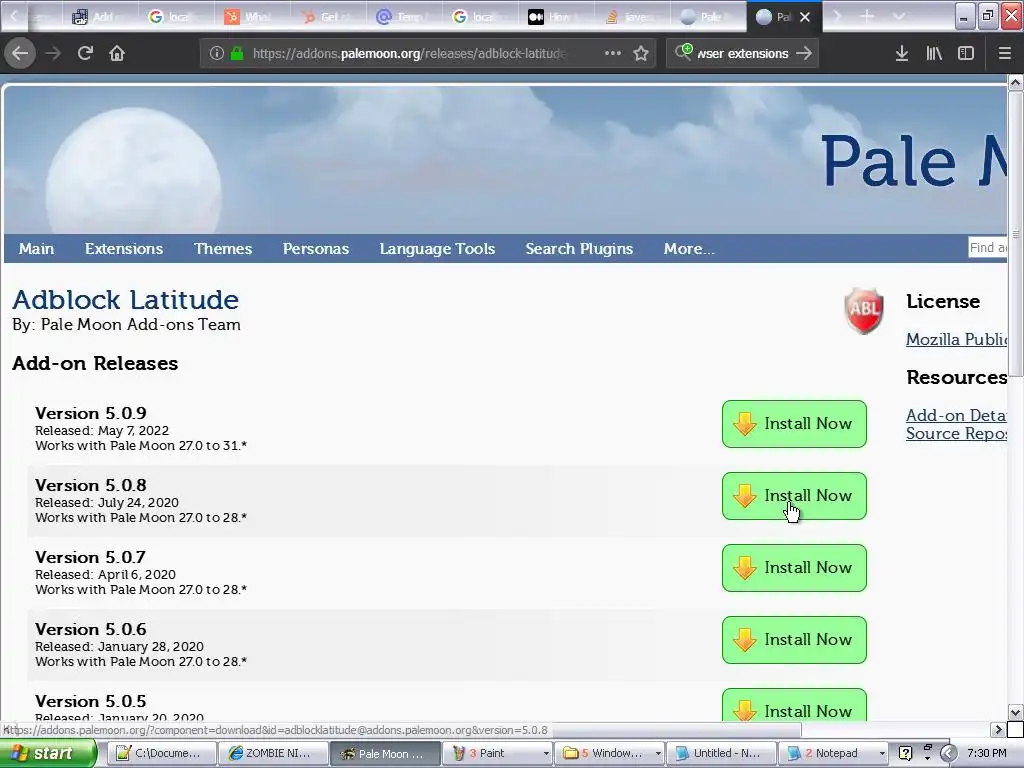Click the browser extensions search box
This screenshot has width=1024, height=768.
743,54
